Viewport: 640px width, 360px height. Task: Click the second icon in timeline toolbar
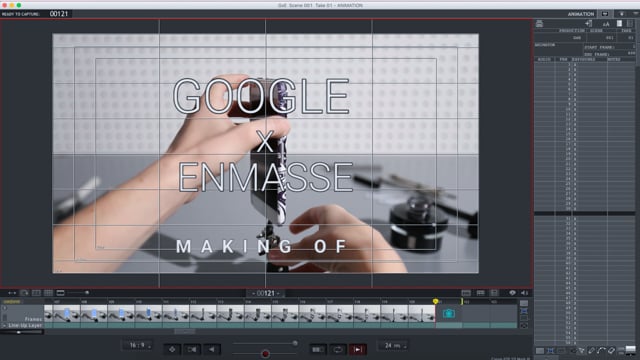(x=24, y=293)
